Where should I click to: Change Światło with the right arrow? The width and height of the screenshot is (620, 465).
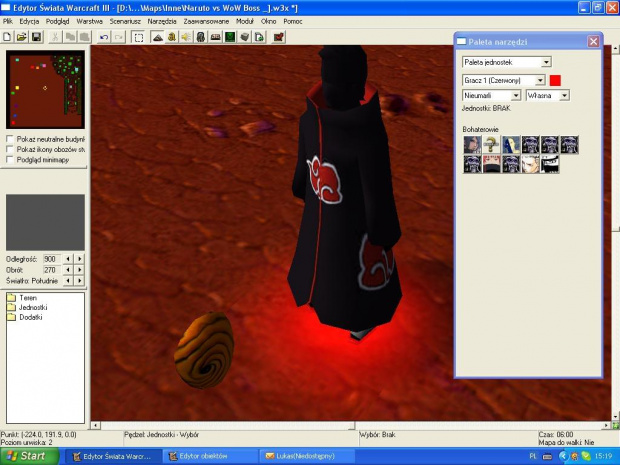[x=79, y=281]
